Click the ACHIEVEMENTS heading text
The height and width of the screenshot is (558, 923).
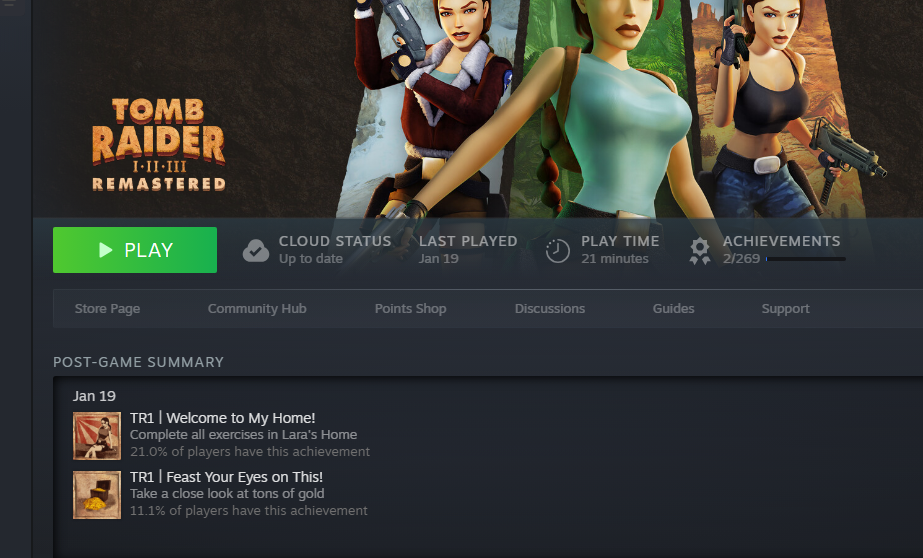pos(781,241)
